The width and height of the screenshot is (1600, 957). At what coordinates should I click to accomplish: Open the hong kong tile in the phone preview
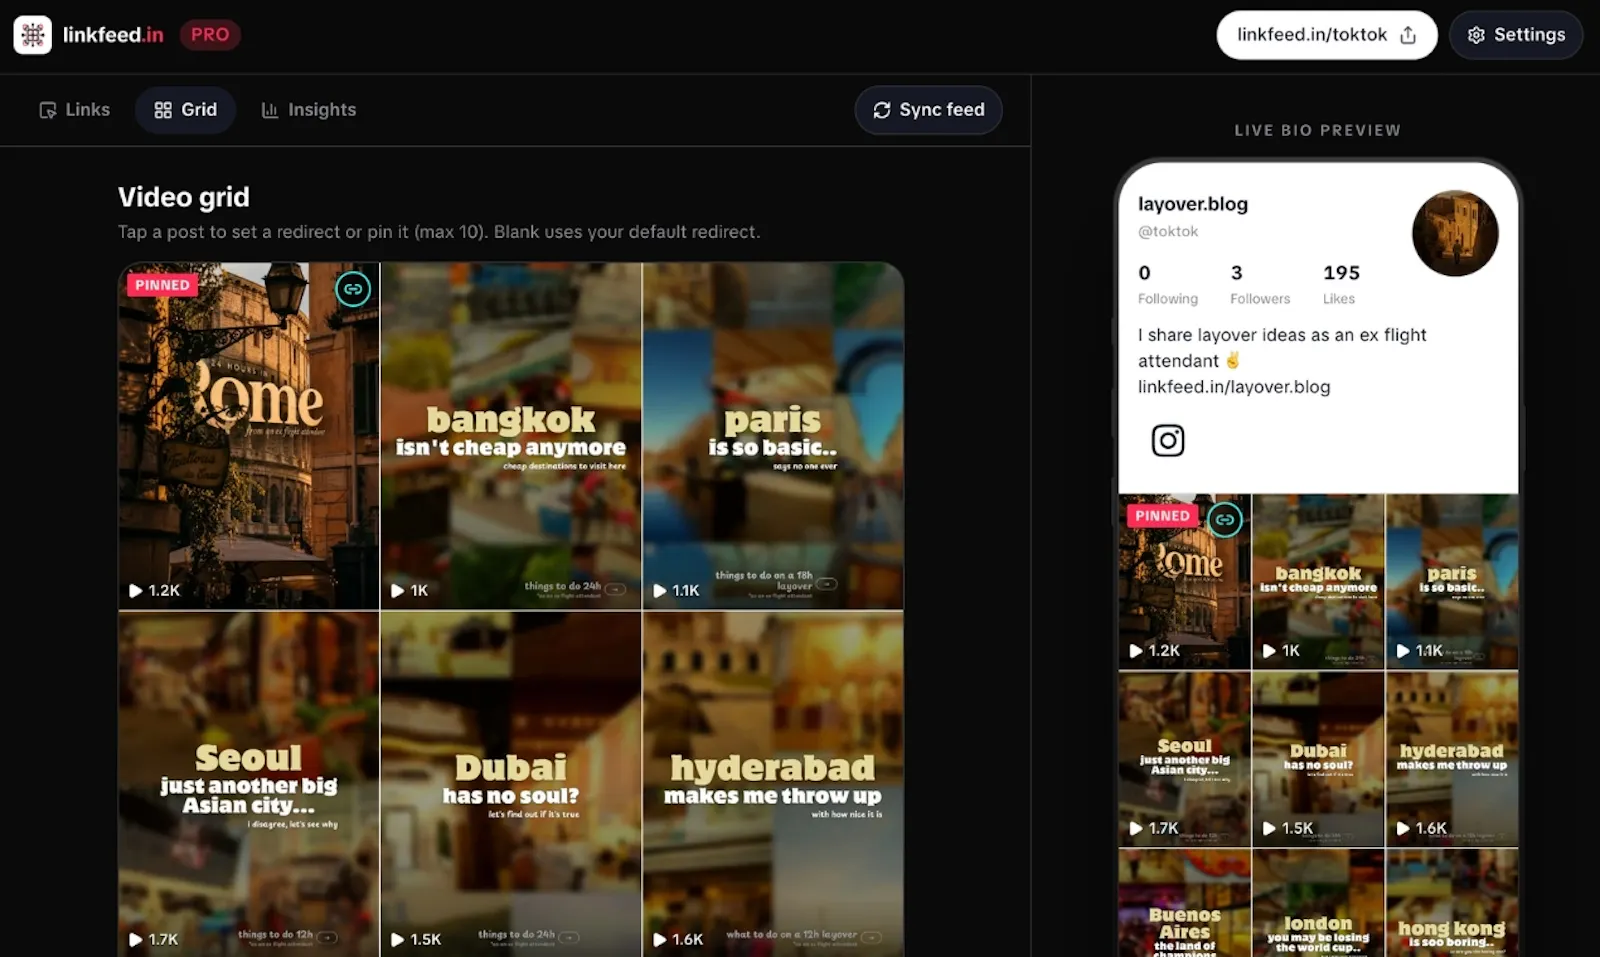click(1452, 903)
